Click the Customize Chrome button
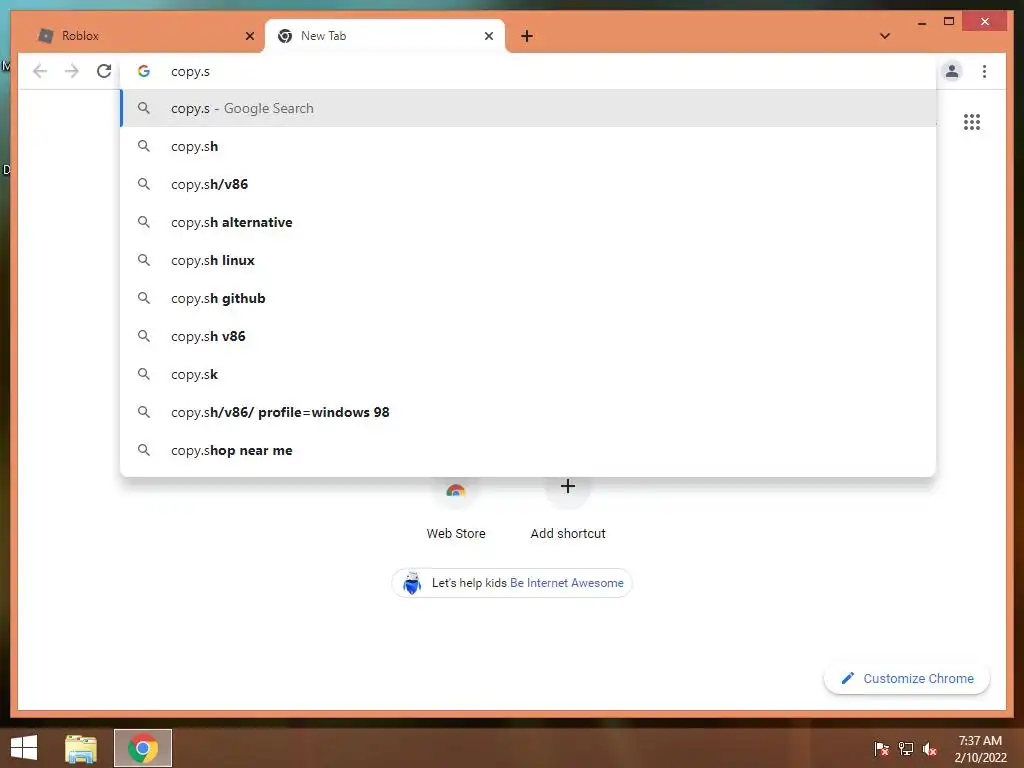Viewport: 1024px width, 768px height. 907,679
